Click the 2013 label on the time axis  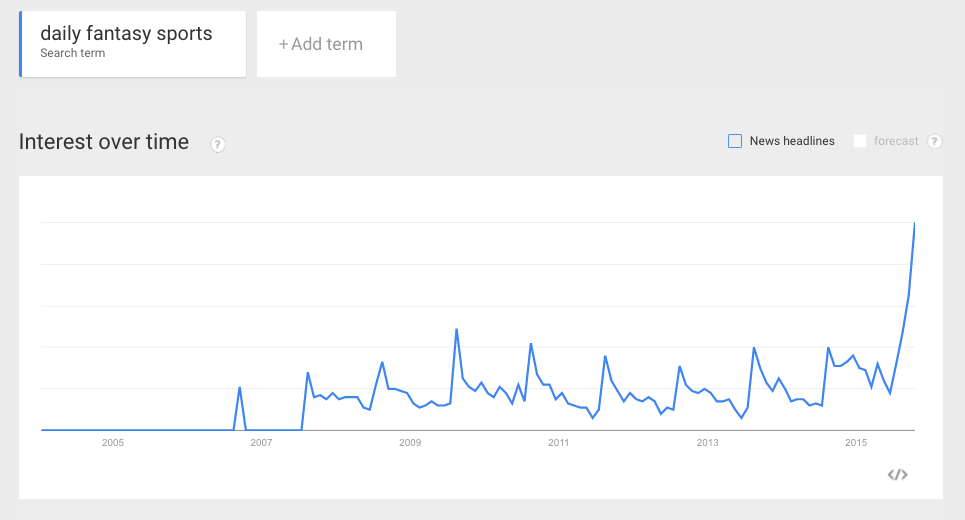pos(707,442)
